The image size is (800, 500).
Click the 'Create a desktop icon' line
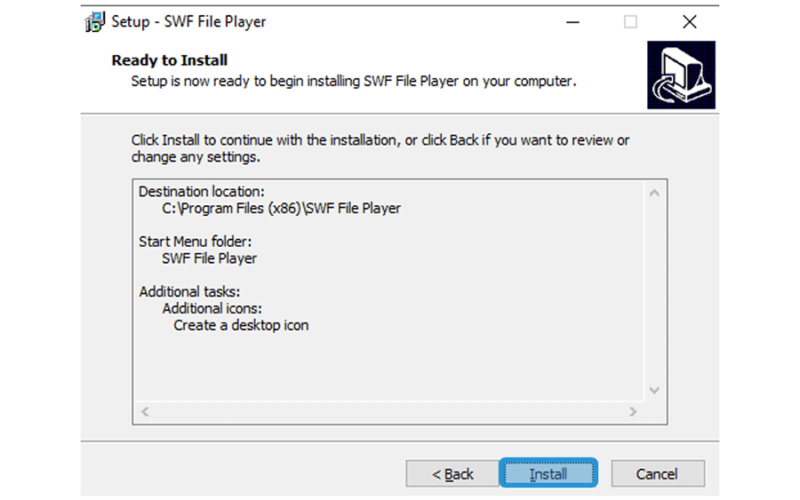tap(241, 326)
